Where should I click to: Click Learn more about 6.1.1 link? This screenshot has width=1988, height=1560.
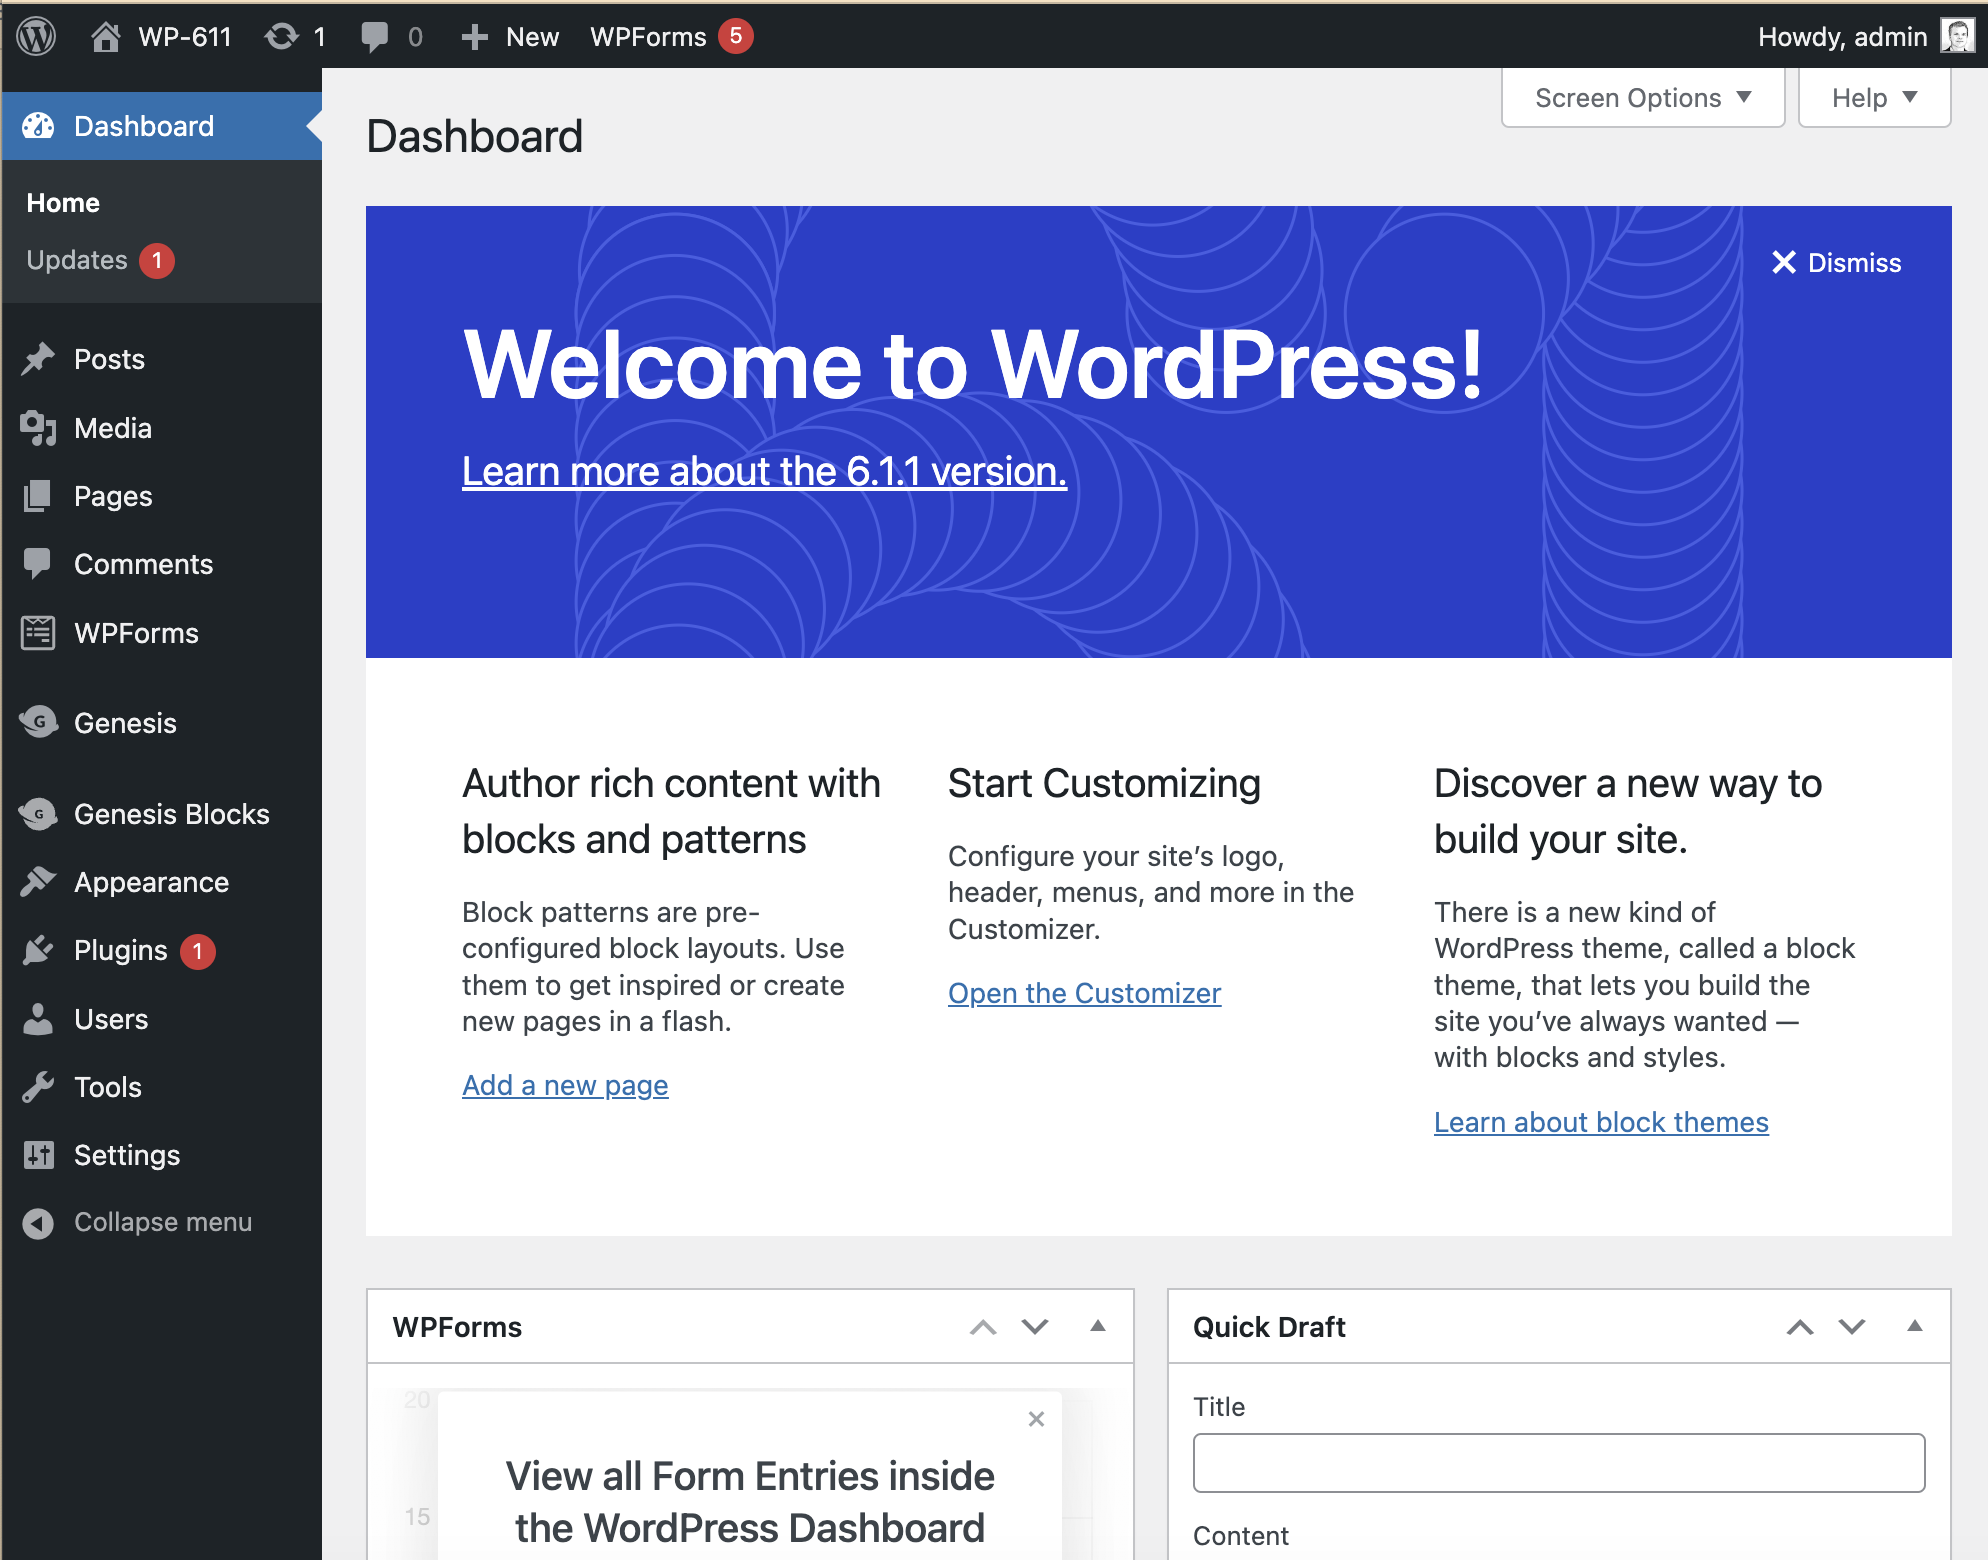[x=763, y=473]
